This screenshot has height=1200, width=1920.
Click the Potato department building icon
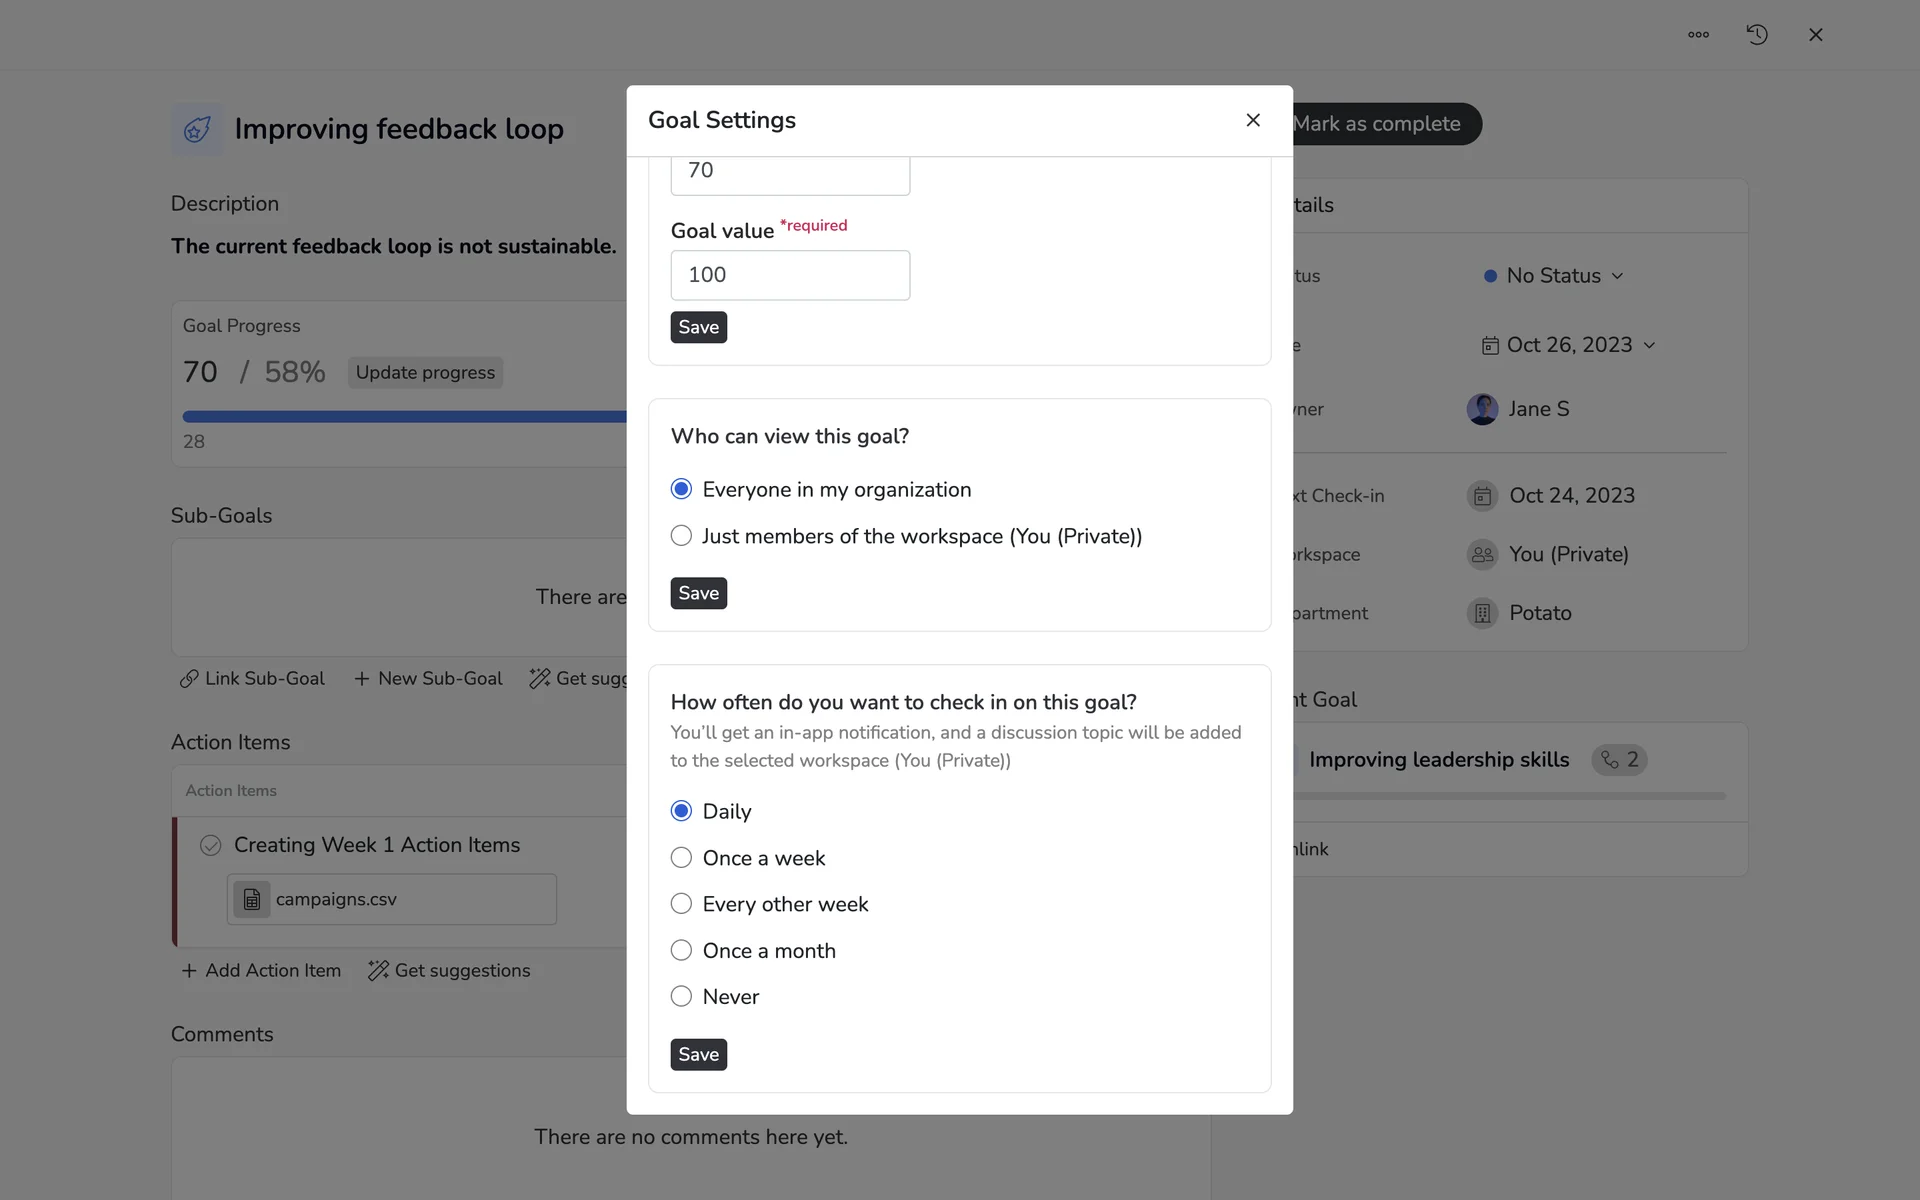click(1482, 613)
